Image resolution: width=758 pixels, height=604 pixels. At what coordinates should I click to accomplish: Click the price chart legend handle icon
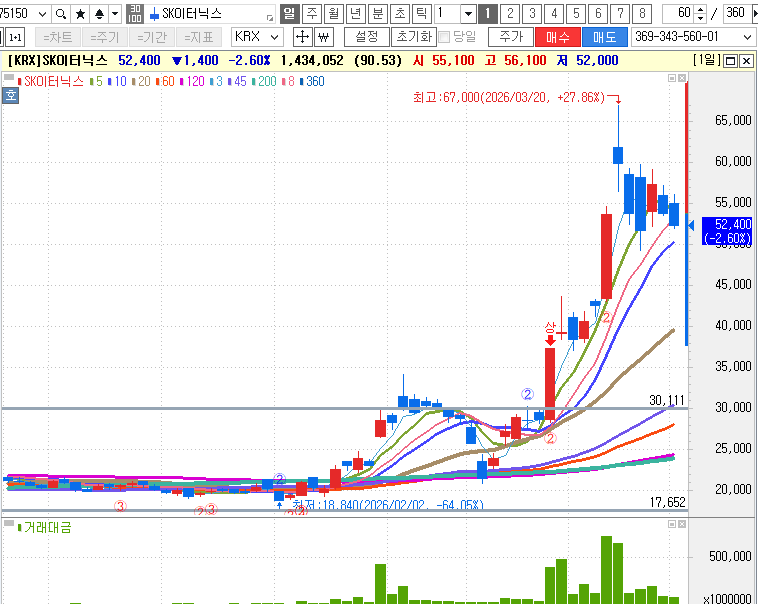[9, 77]
